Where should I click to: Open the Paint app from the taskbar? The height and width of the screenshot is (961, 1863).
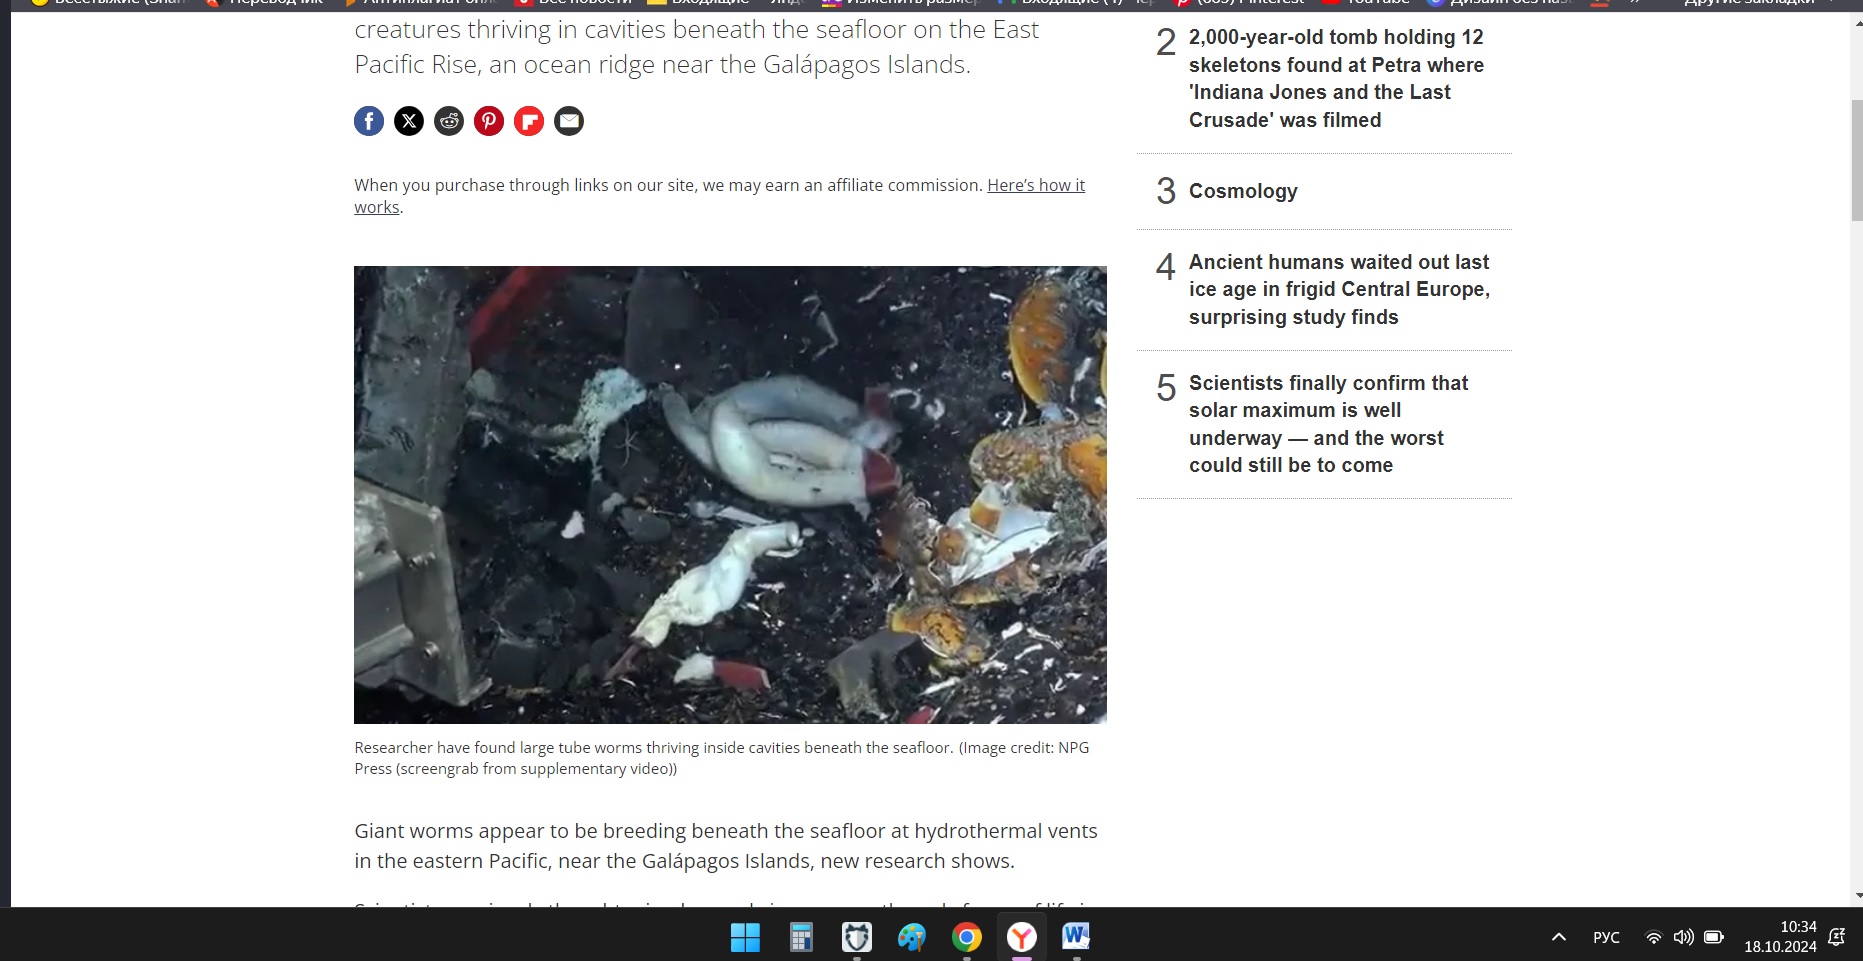click(x=911, y=937)
